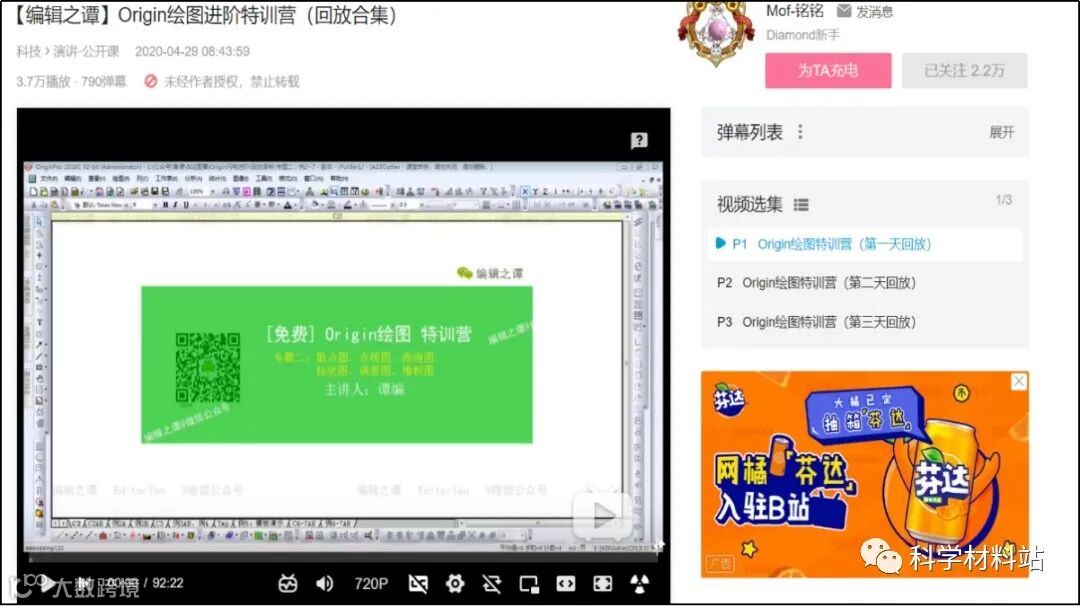The height and width of the screenshot is (607, 1080).
Task: Click the radiation icon in player bar
Action: pos(639,584)
